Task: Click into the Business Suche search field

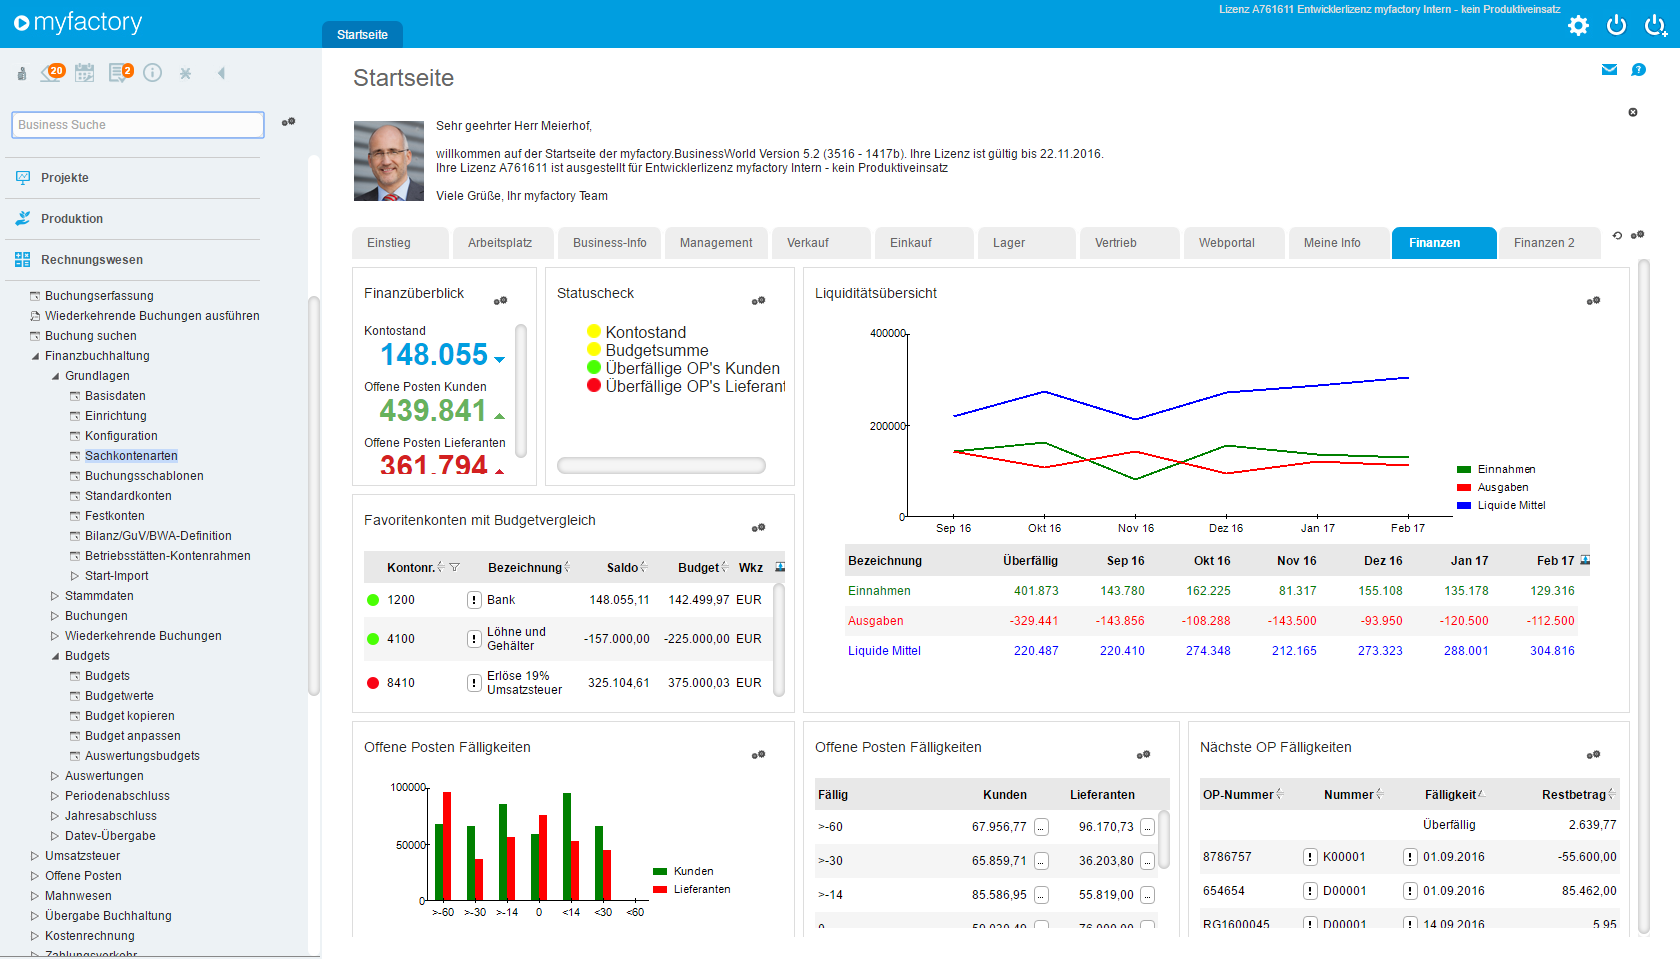Action: pyautogui.click(x=137, y=125)
